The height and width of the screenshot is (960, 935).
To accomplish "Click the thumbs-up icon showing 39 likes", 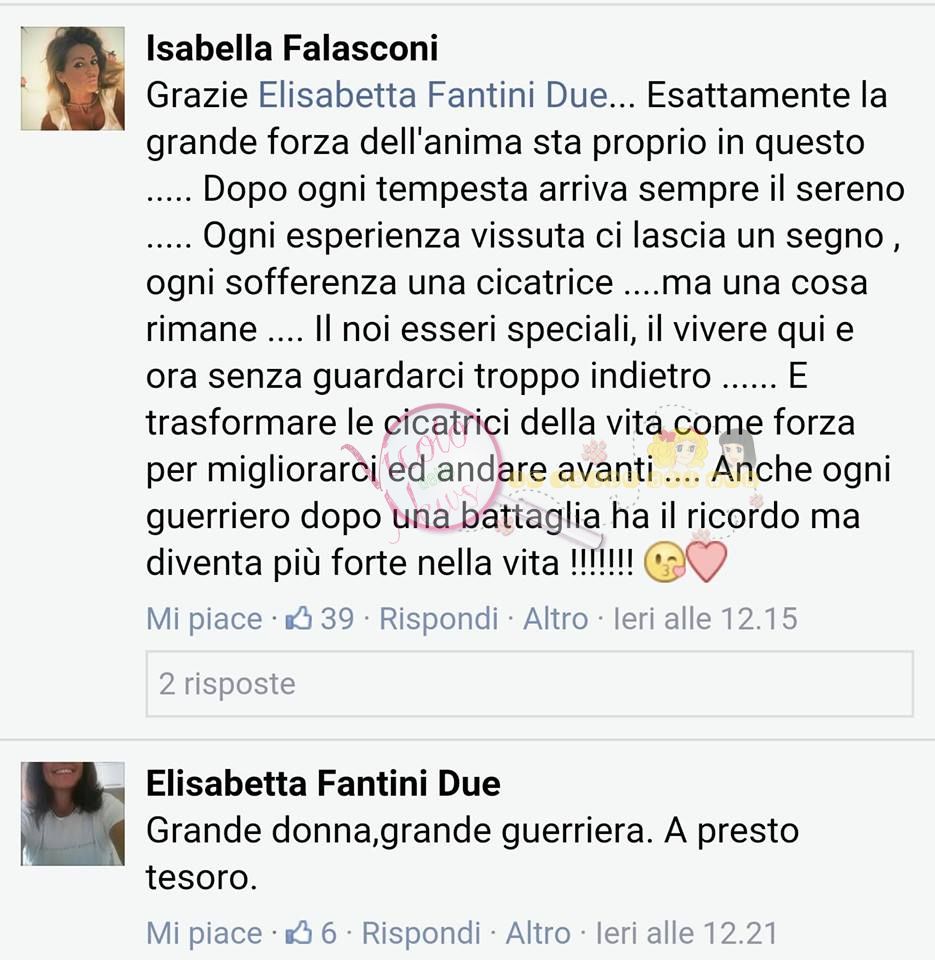I will 299,618.
